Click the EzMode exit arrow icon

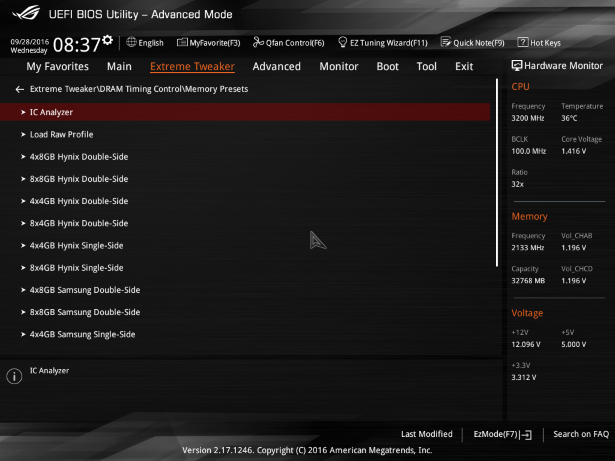[526, 435]
